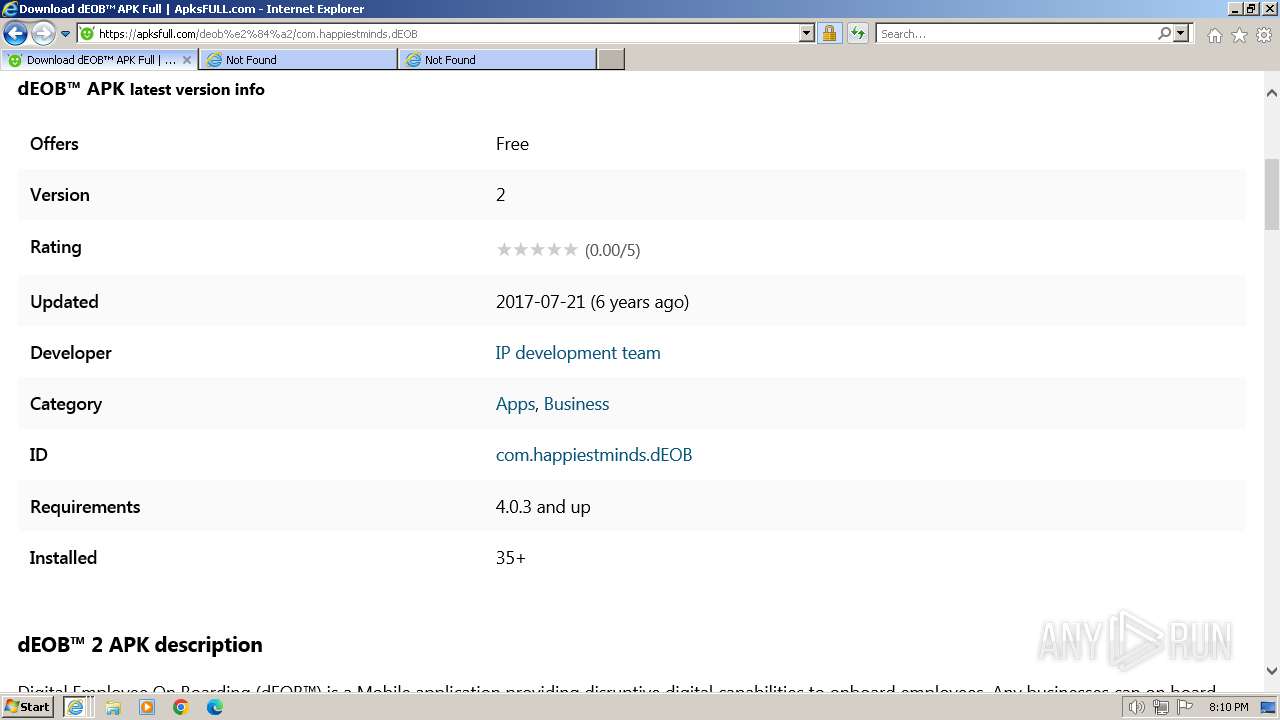
Task: Click the search magnifier icon
Action: click(x=1164, y=34)
